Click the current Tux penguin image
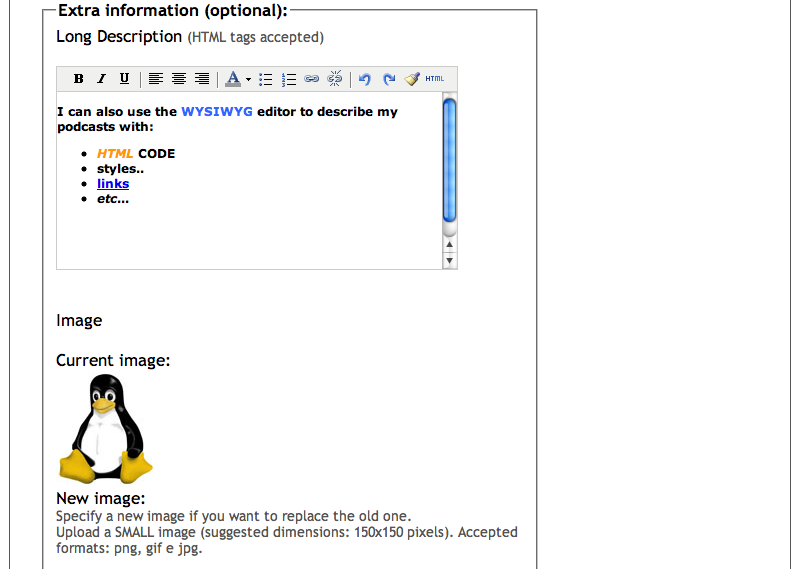 click(x=106, y=429)
